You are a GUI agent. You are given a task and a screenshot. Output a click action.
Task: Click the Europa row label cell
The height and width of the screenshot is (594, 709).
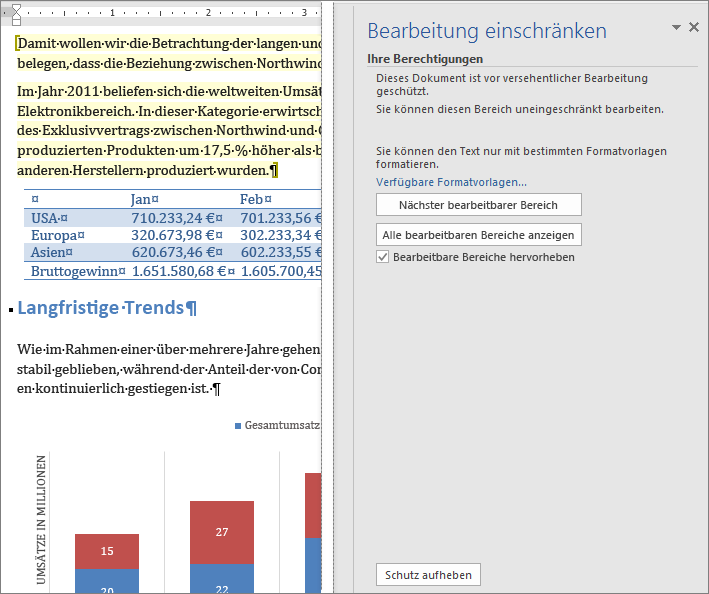[57, 235]
